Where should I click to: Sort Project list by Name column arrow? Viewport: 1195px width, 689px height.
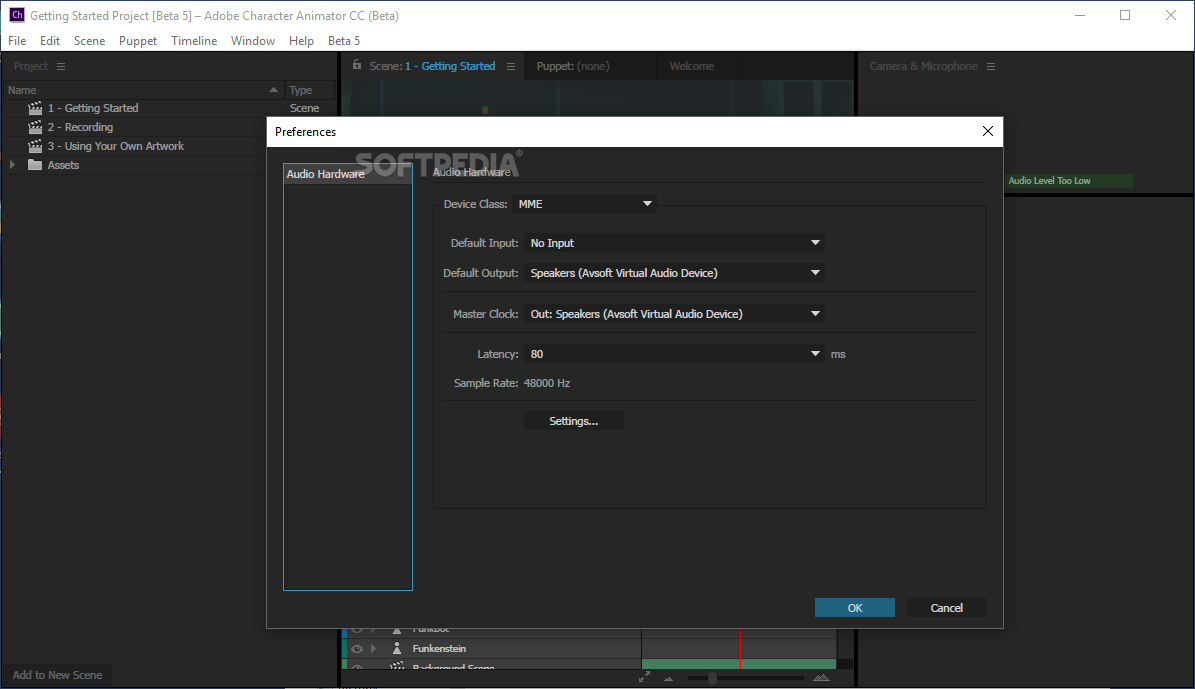click(x=274, y=90)
